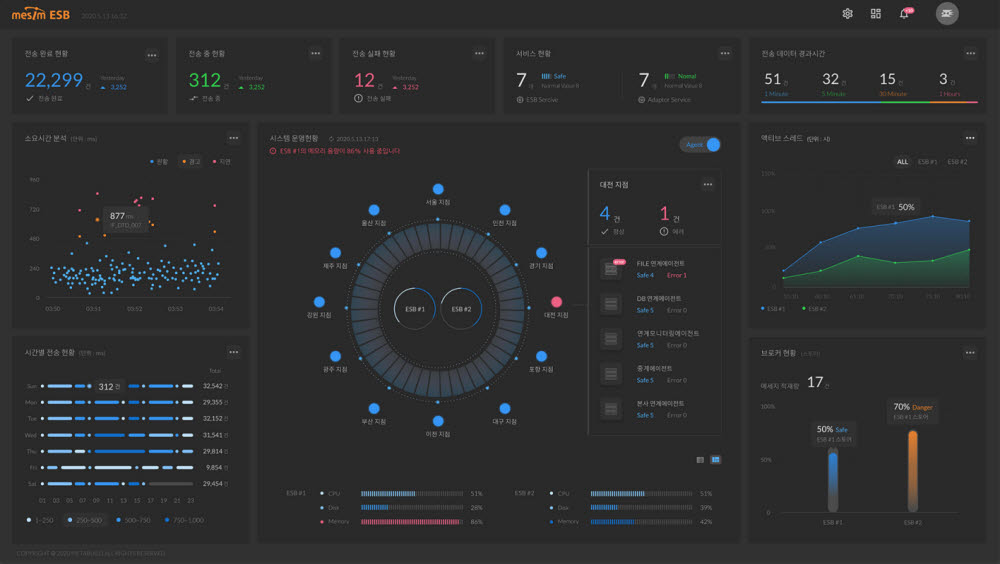Image resolution: width=1000 pixels, height=564 pixels.
Task: Select the ESB #1 tab in active threads
Action: pyautogui.click(x=927, y=162)
